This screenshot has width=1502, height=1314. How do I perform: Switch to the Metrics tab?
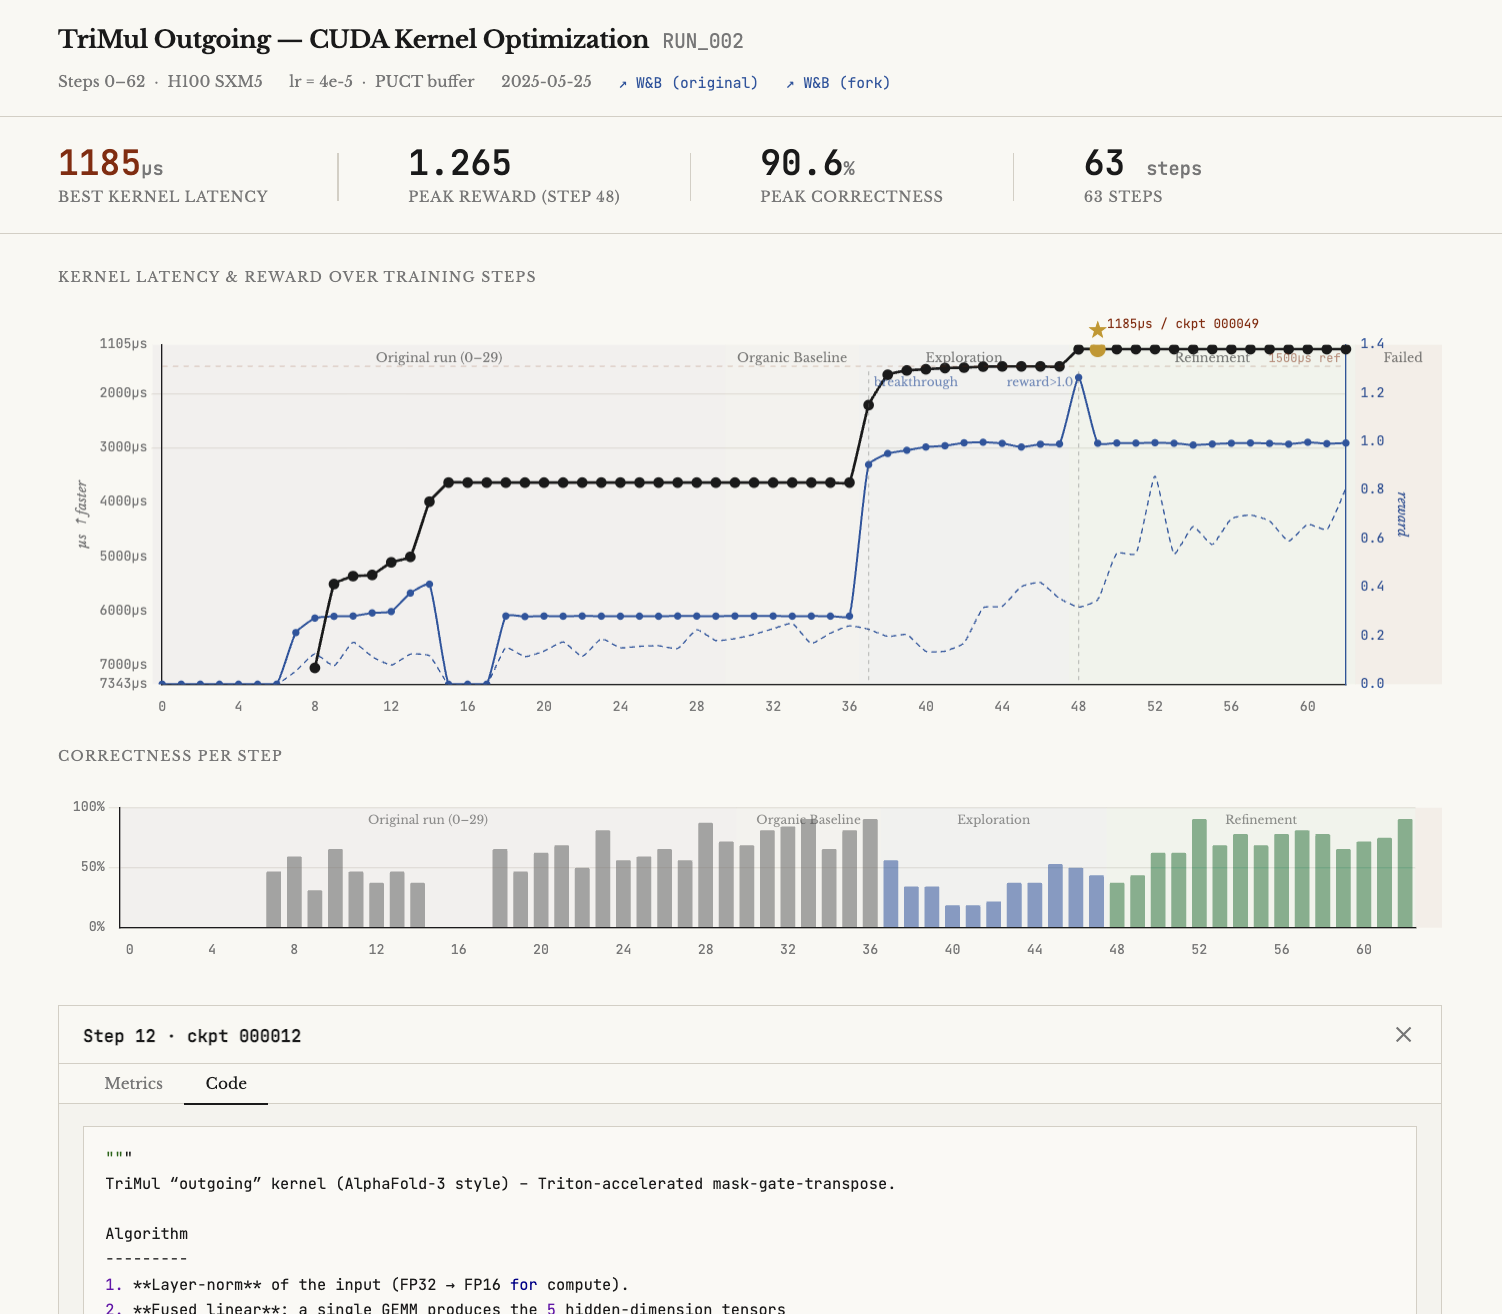click(x=134, y=1083)
